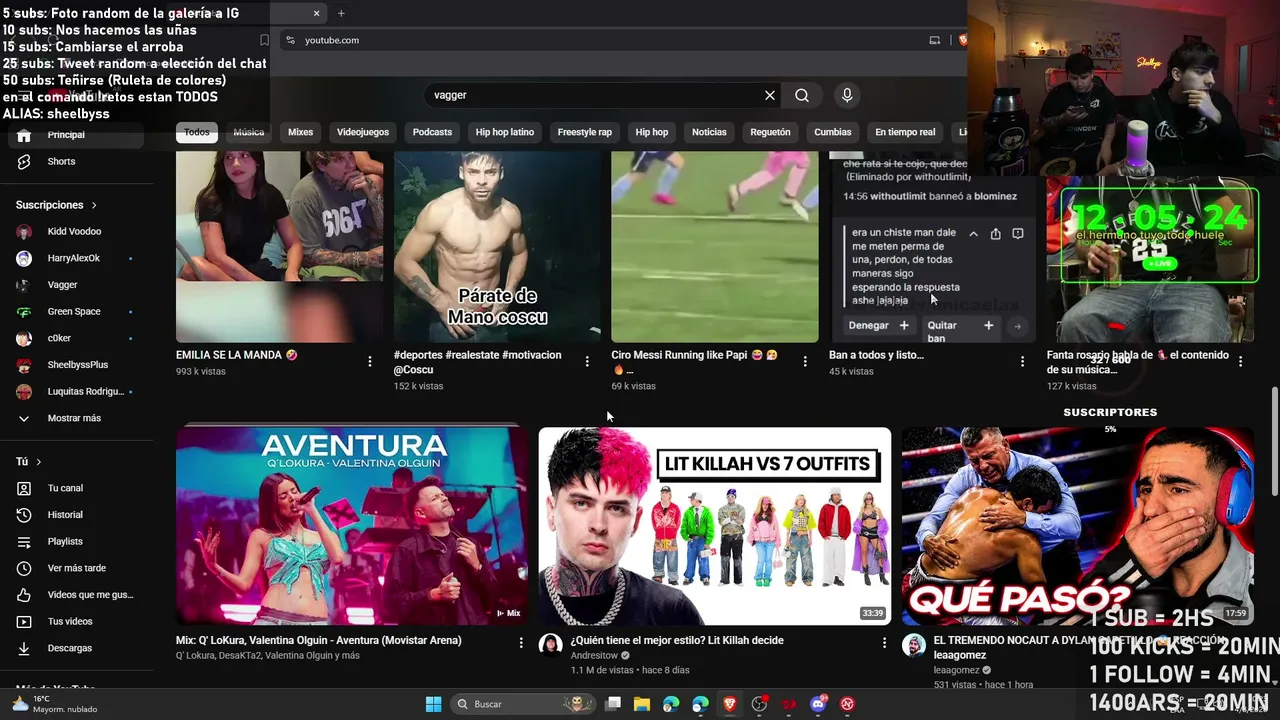This screenshot has width=1280, height=720.
Task: Open Windows Start menu
Action: click(x=433, y=704)
